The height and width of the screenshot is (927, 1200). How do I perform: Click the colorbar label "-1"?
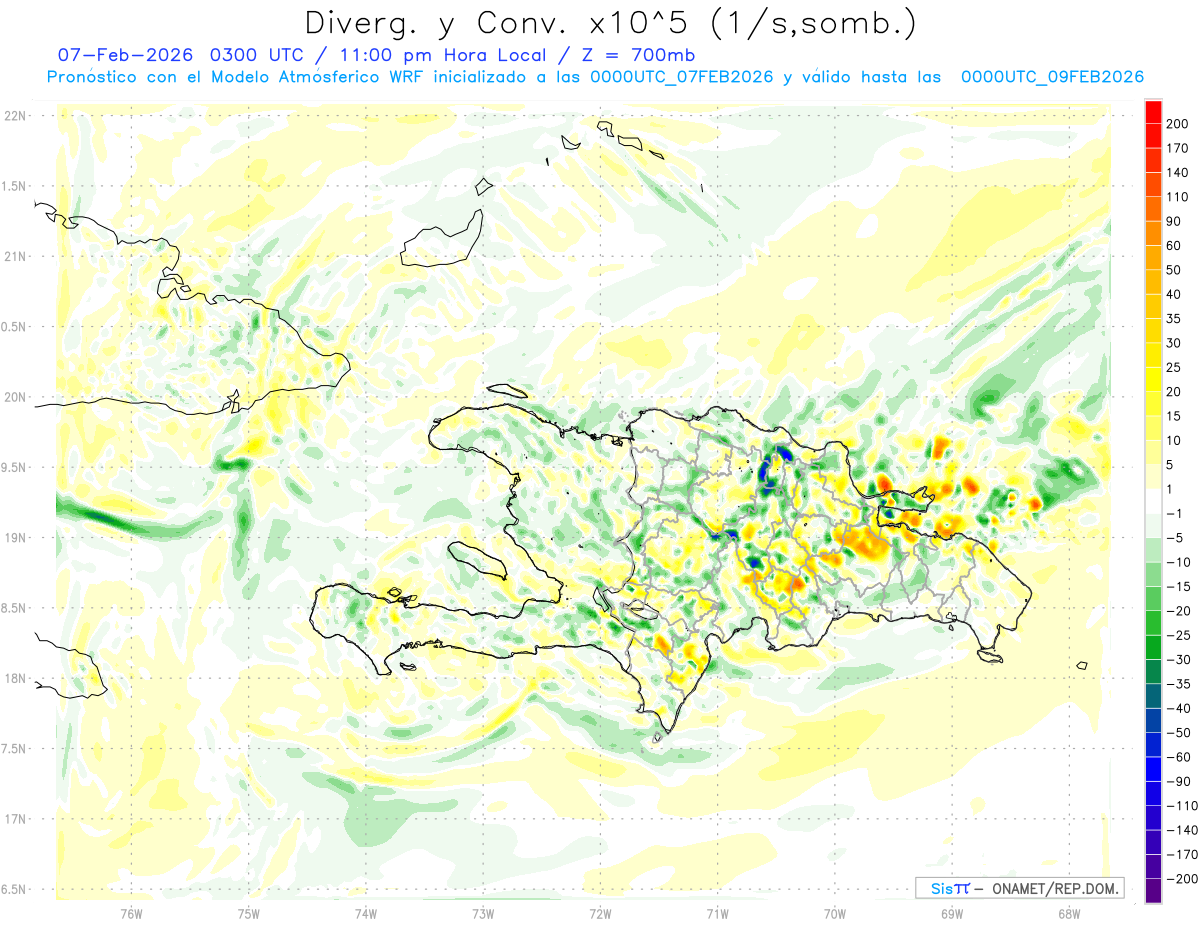(x=1176, y=514)
